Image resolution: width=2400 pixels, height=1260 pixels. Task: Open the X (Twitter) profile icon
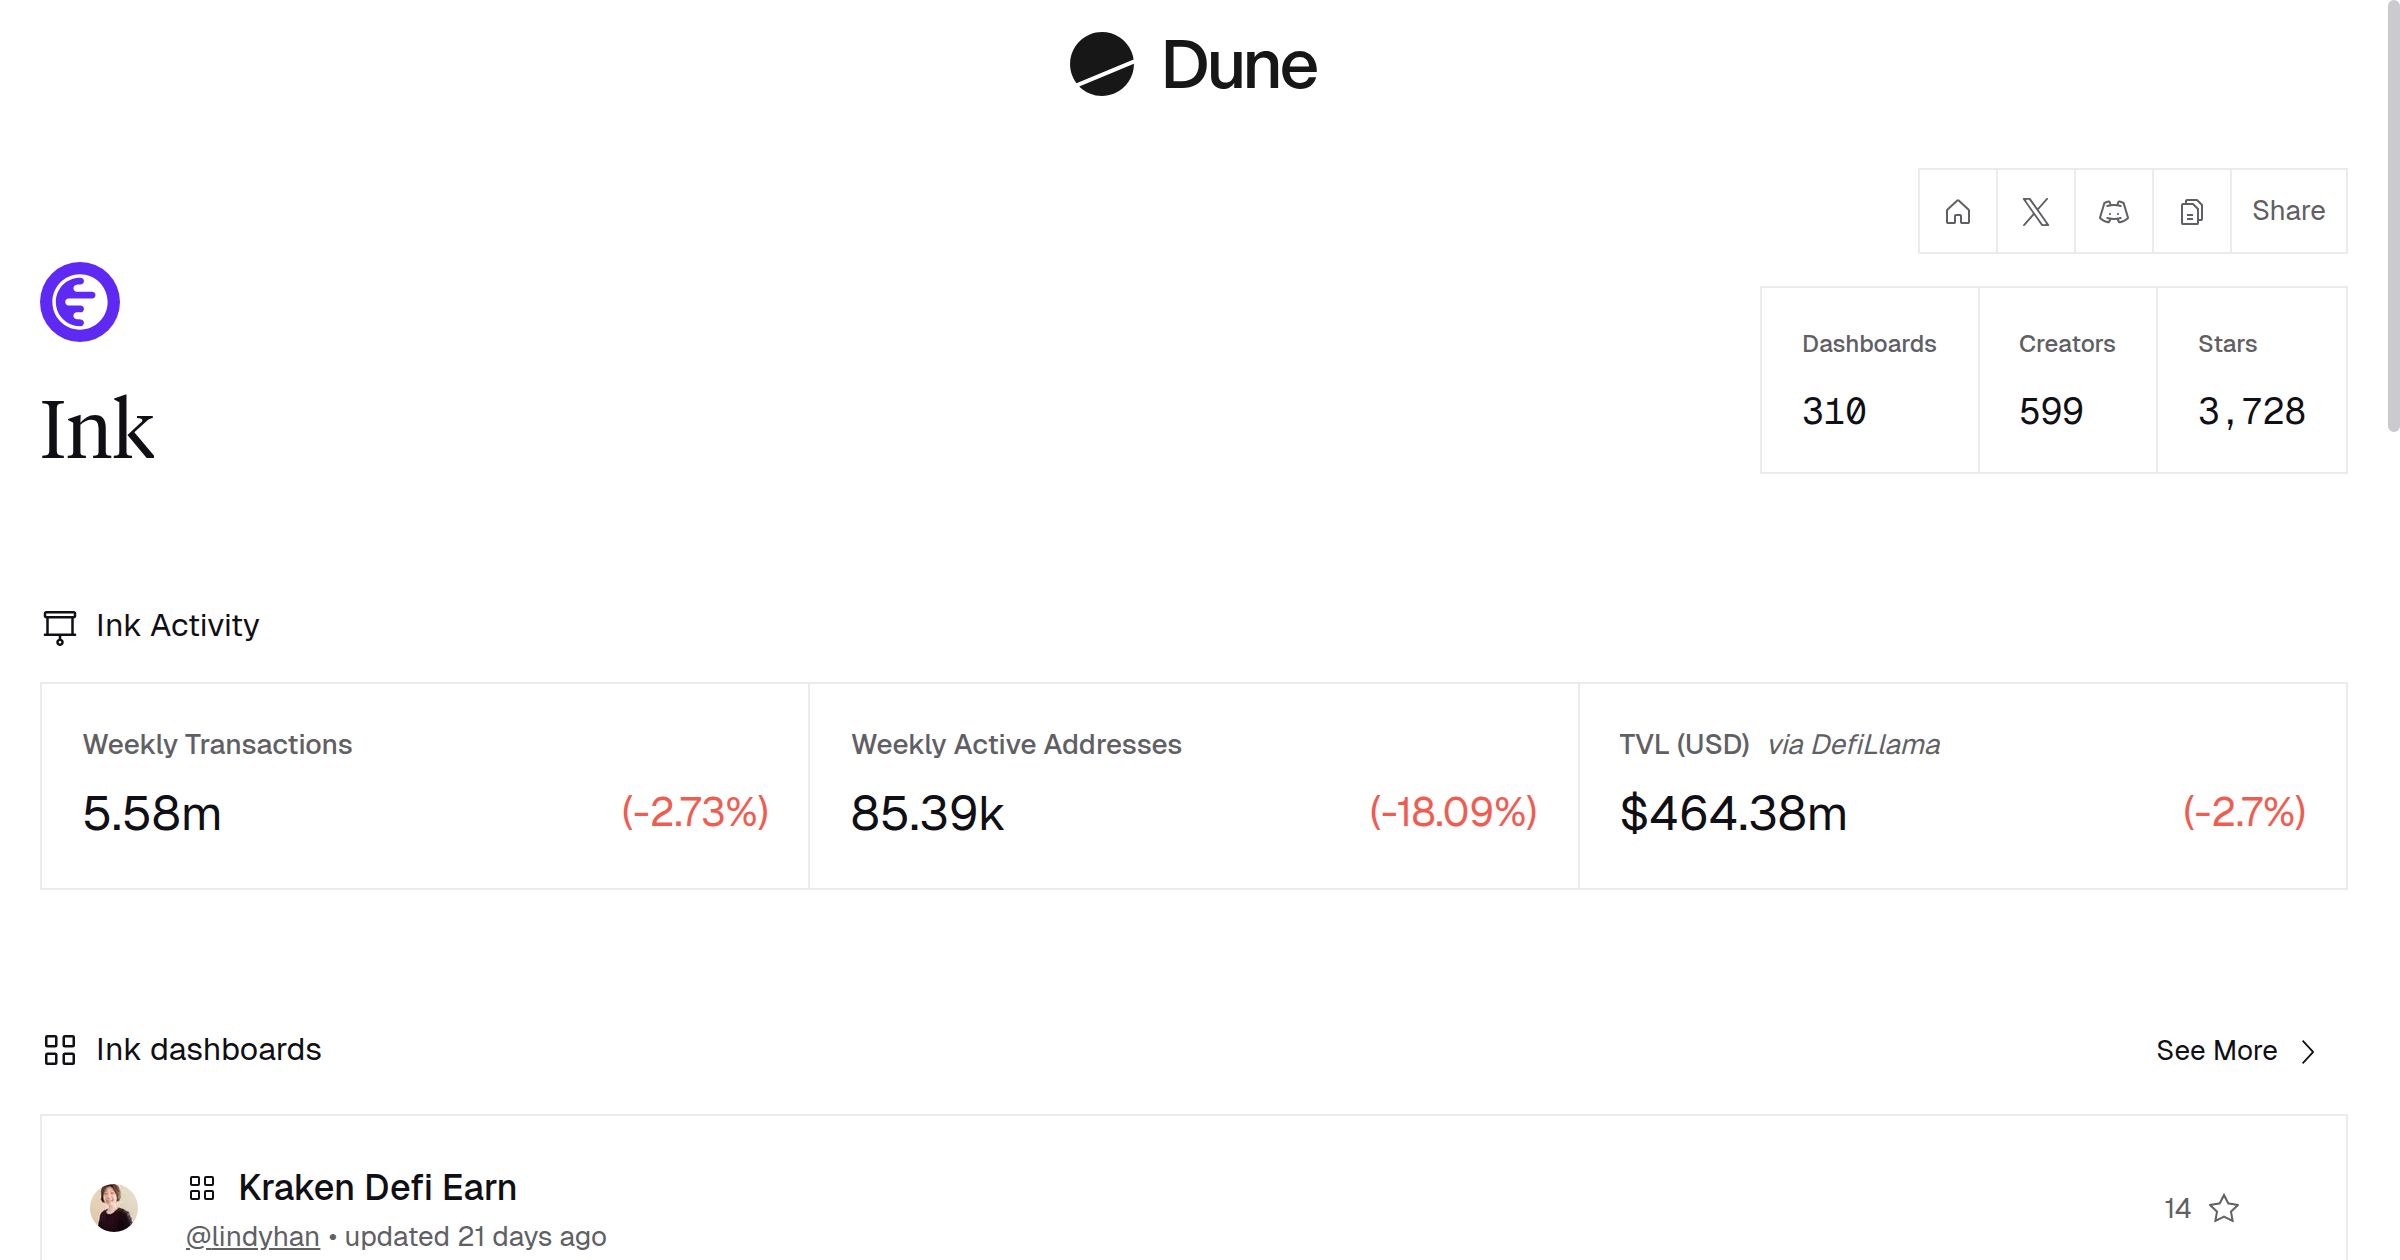pos(2035,211)
